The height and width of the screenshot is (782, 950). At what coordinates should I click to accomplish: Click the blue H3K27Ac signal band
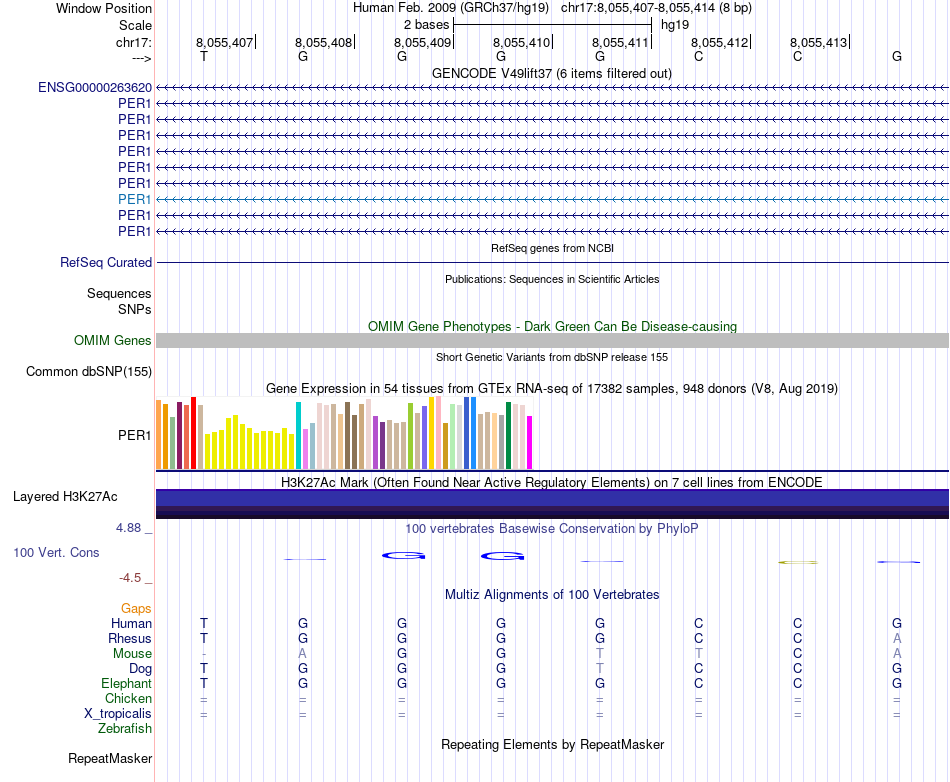552,498
